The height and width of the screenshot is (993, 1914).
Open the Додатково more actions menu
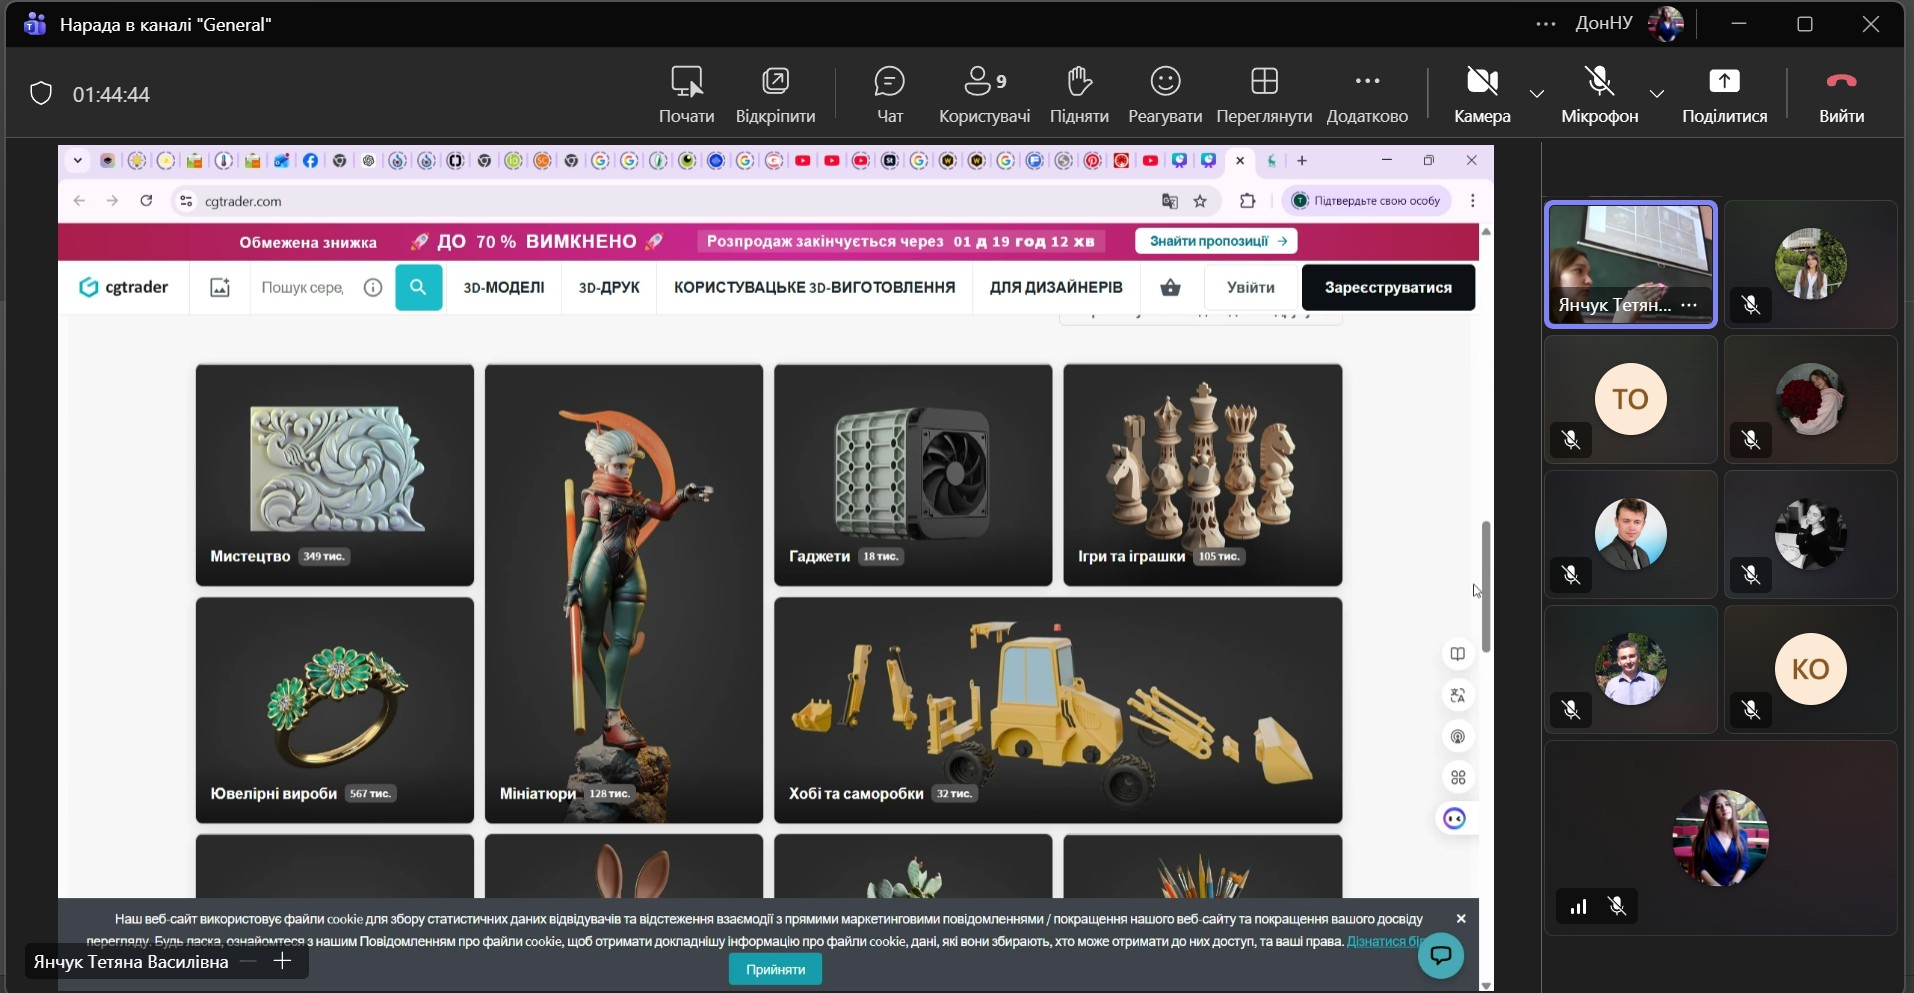[x=1367, y=95]
